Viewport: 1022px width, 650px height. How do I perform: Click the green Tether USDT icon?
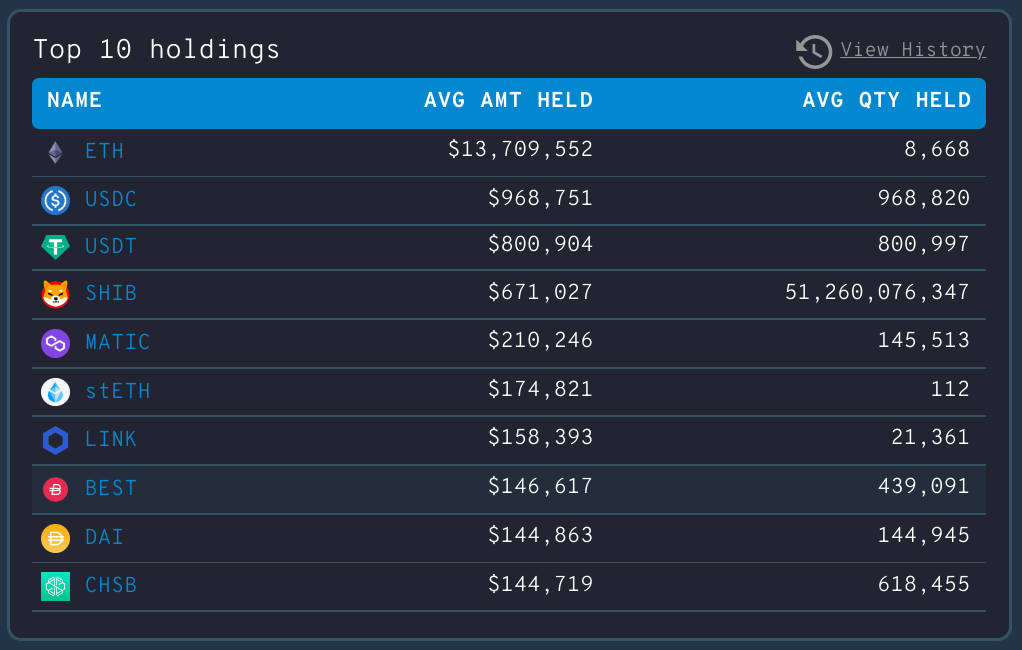[55, 246]
